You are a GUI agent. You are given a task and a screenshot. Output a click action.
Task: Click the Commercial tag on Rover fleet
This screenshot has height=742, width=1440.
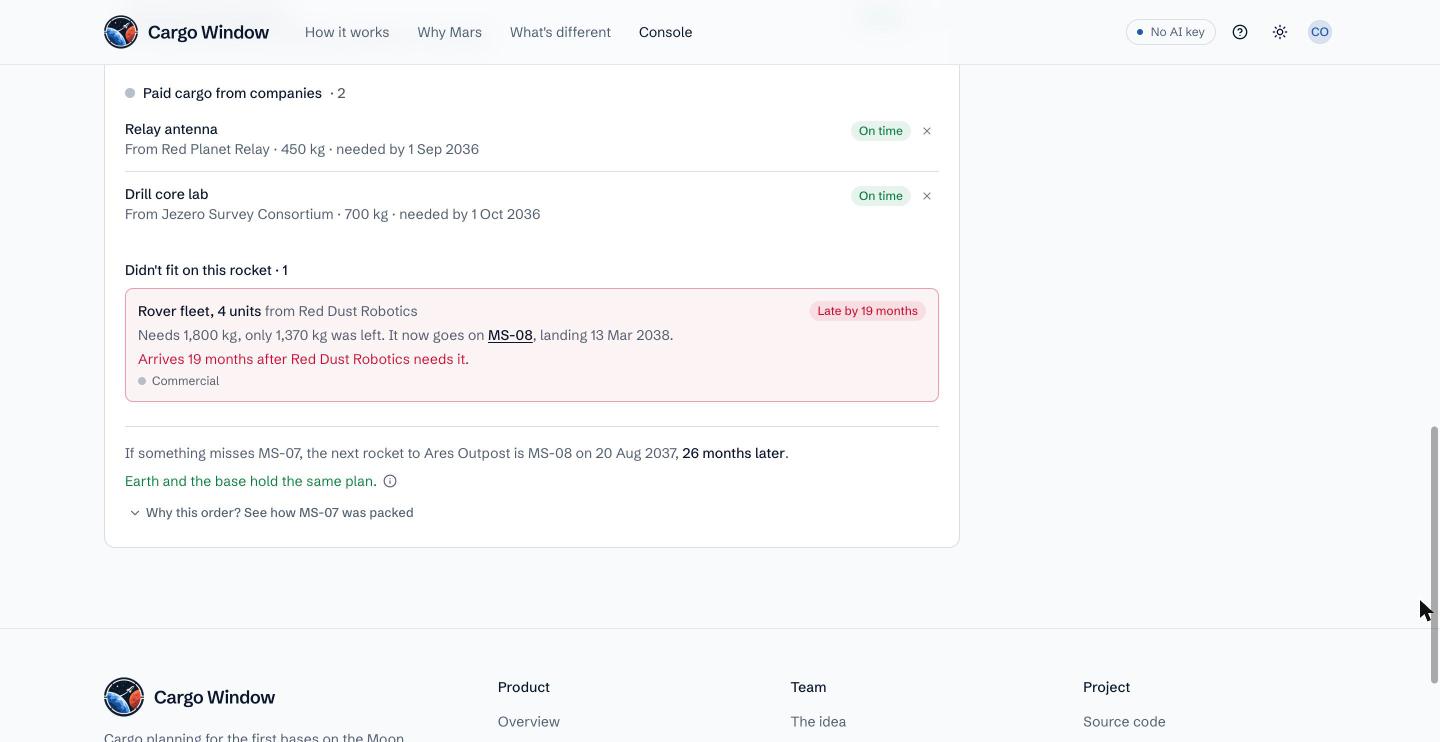click(179, 381)
